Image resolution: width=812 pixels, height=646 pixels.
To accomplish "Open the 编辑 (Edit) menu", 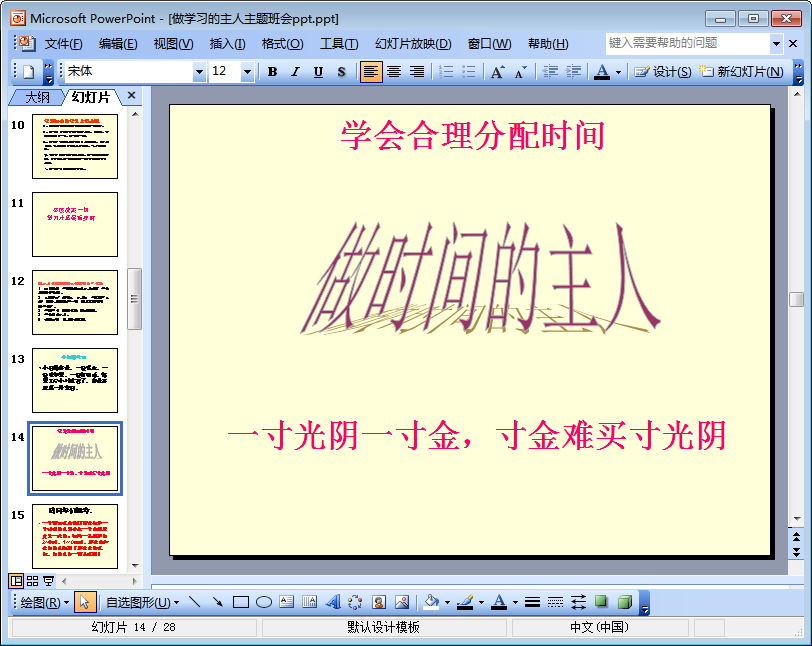I will click(118, 44).
